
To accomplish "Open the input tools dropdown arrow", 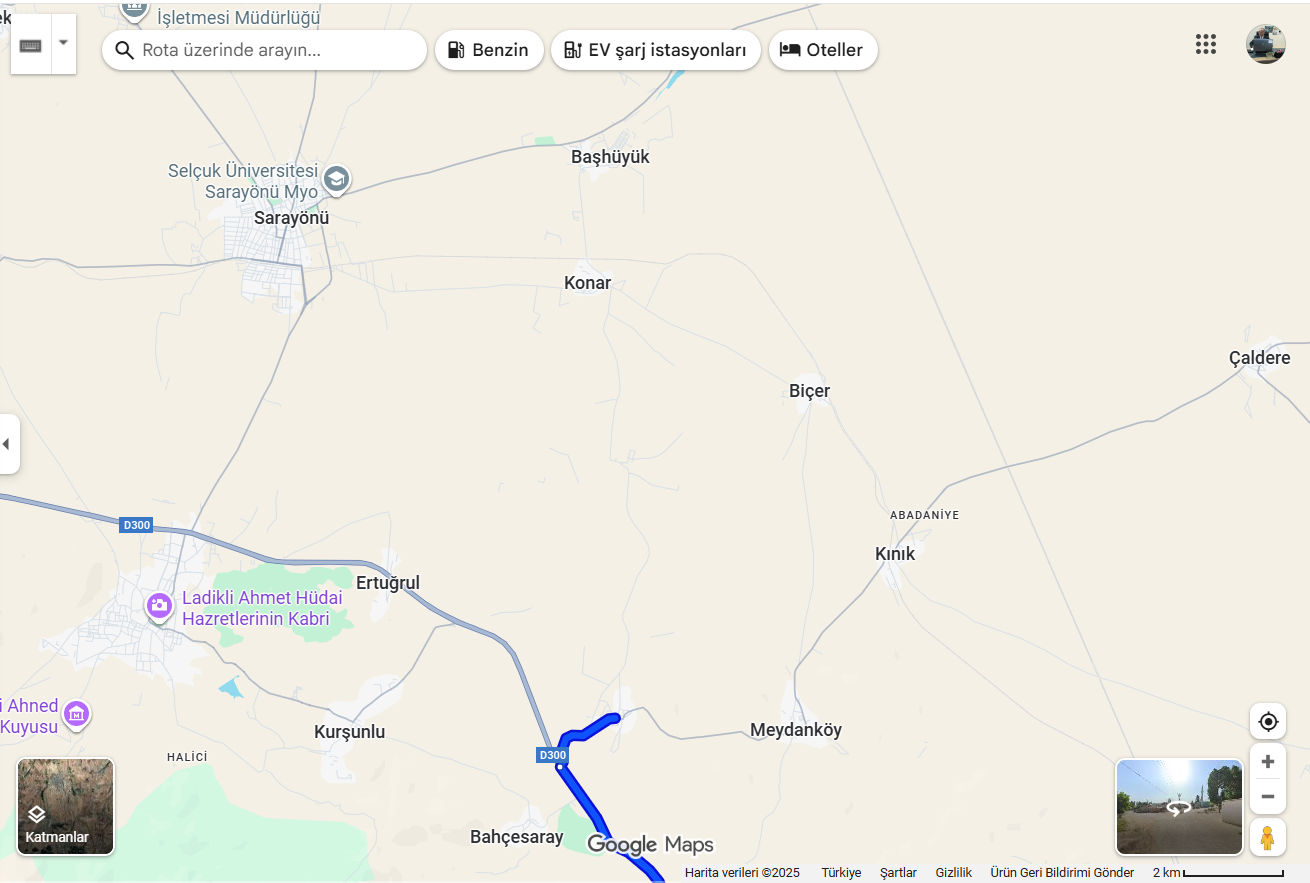I will click(64, 43).
